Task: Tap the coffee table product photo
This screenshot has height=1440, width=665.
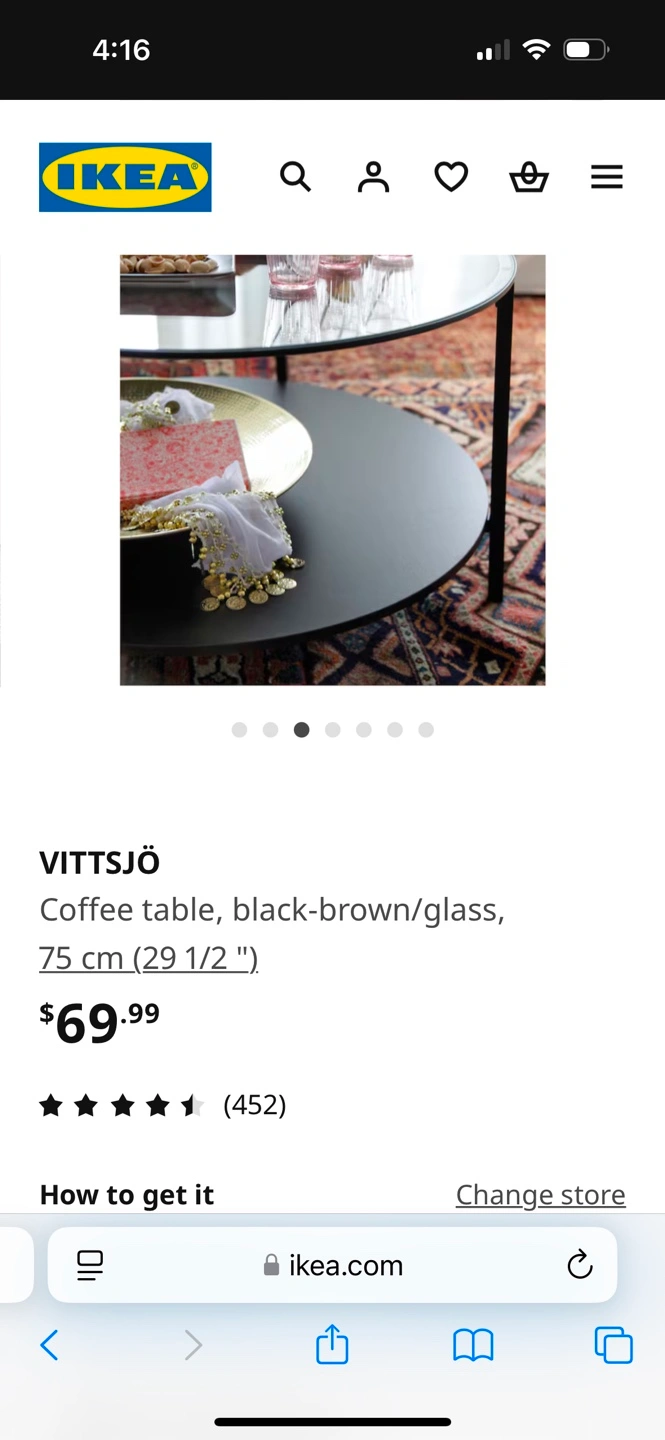Action: pos(333,470)
